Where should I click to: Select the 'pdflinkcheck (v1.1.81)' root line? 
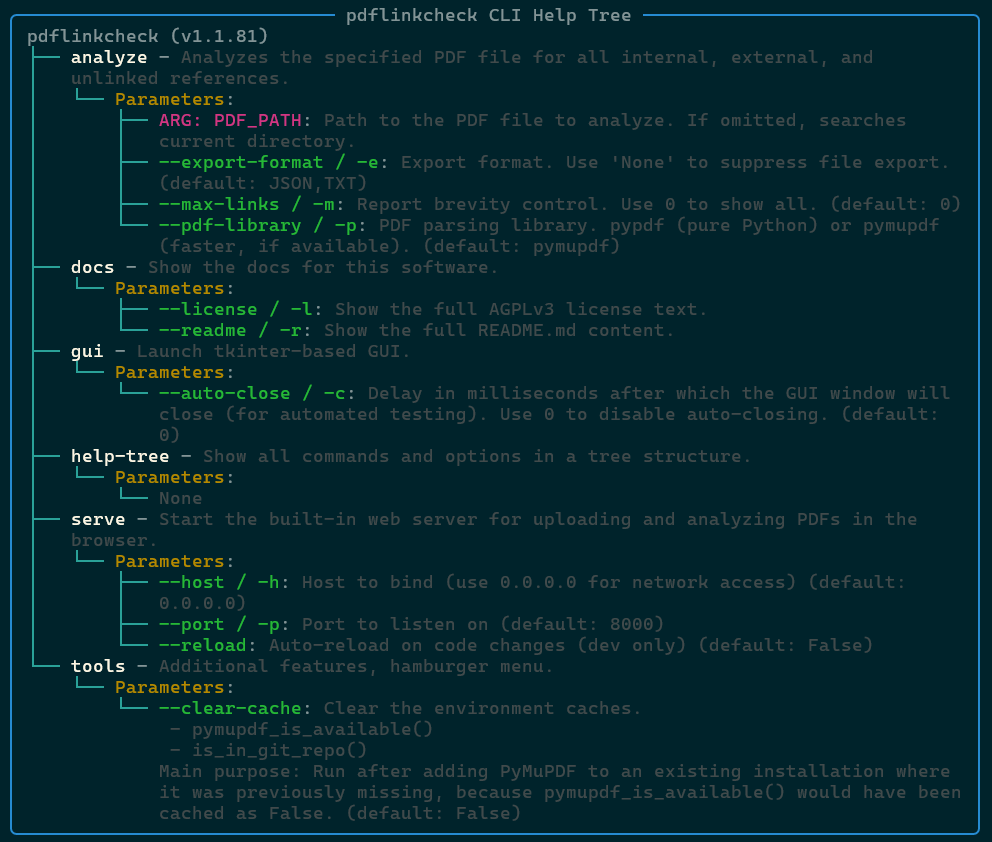147,36
